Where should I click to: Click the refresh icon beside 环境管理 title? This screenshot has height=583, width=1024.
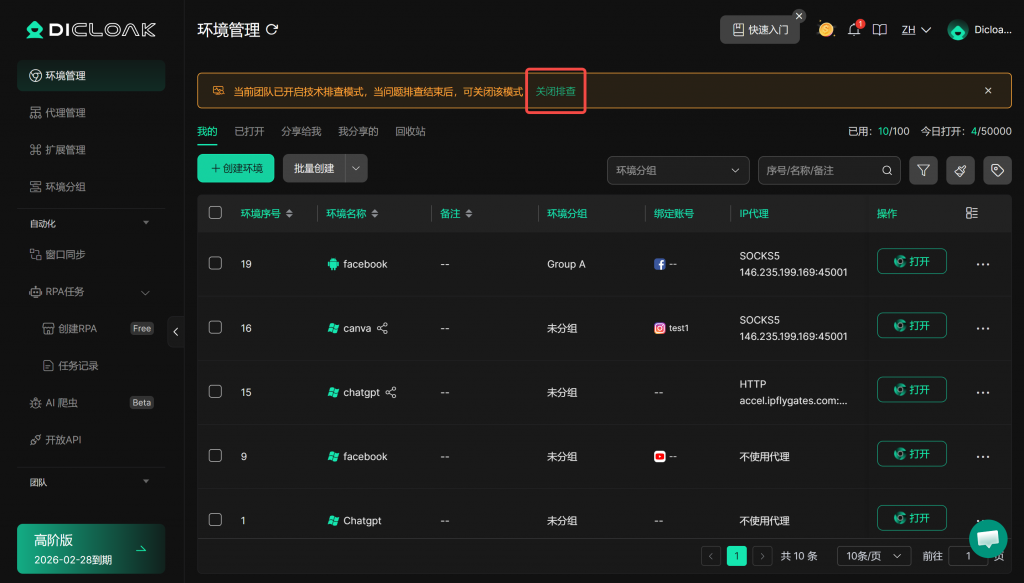(x=271, y=31)
